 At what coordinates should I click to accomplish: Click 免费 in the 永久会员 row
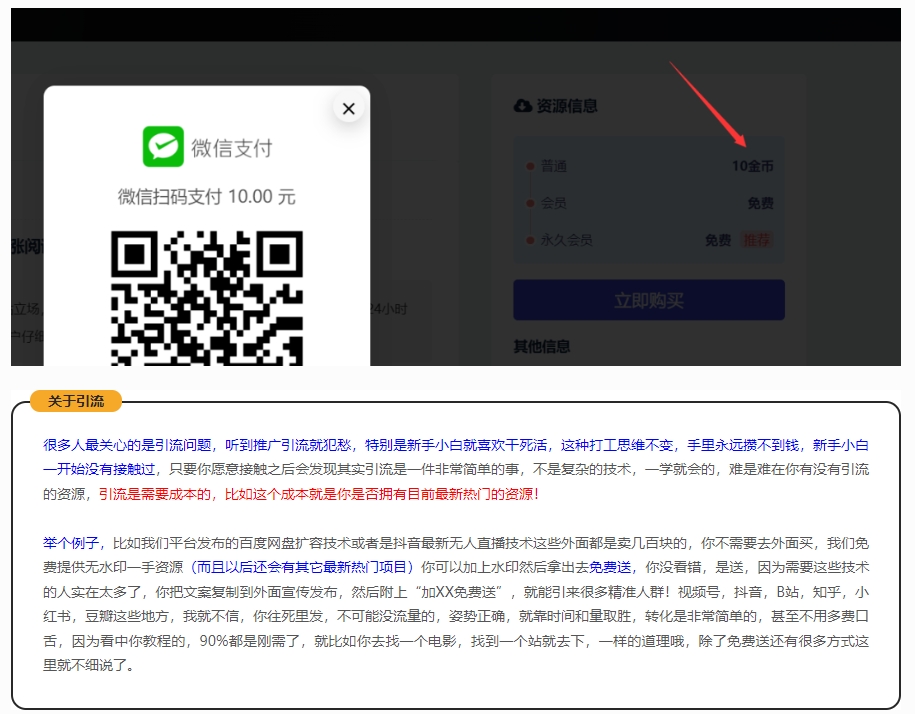(718, 240)
